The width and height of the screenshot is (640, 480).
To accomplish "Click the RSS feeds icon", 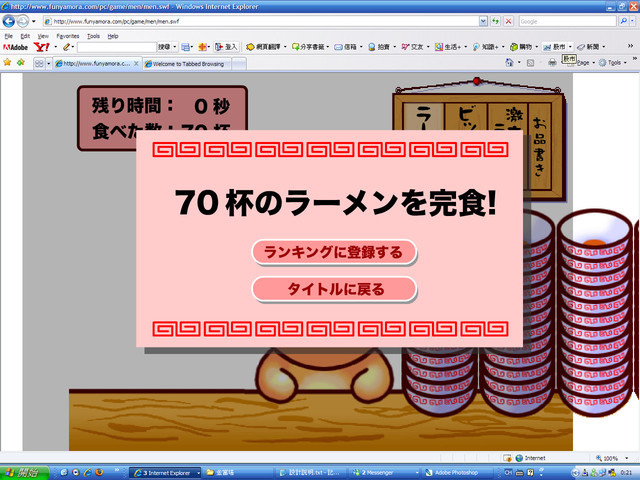I will coord(530,63).
